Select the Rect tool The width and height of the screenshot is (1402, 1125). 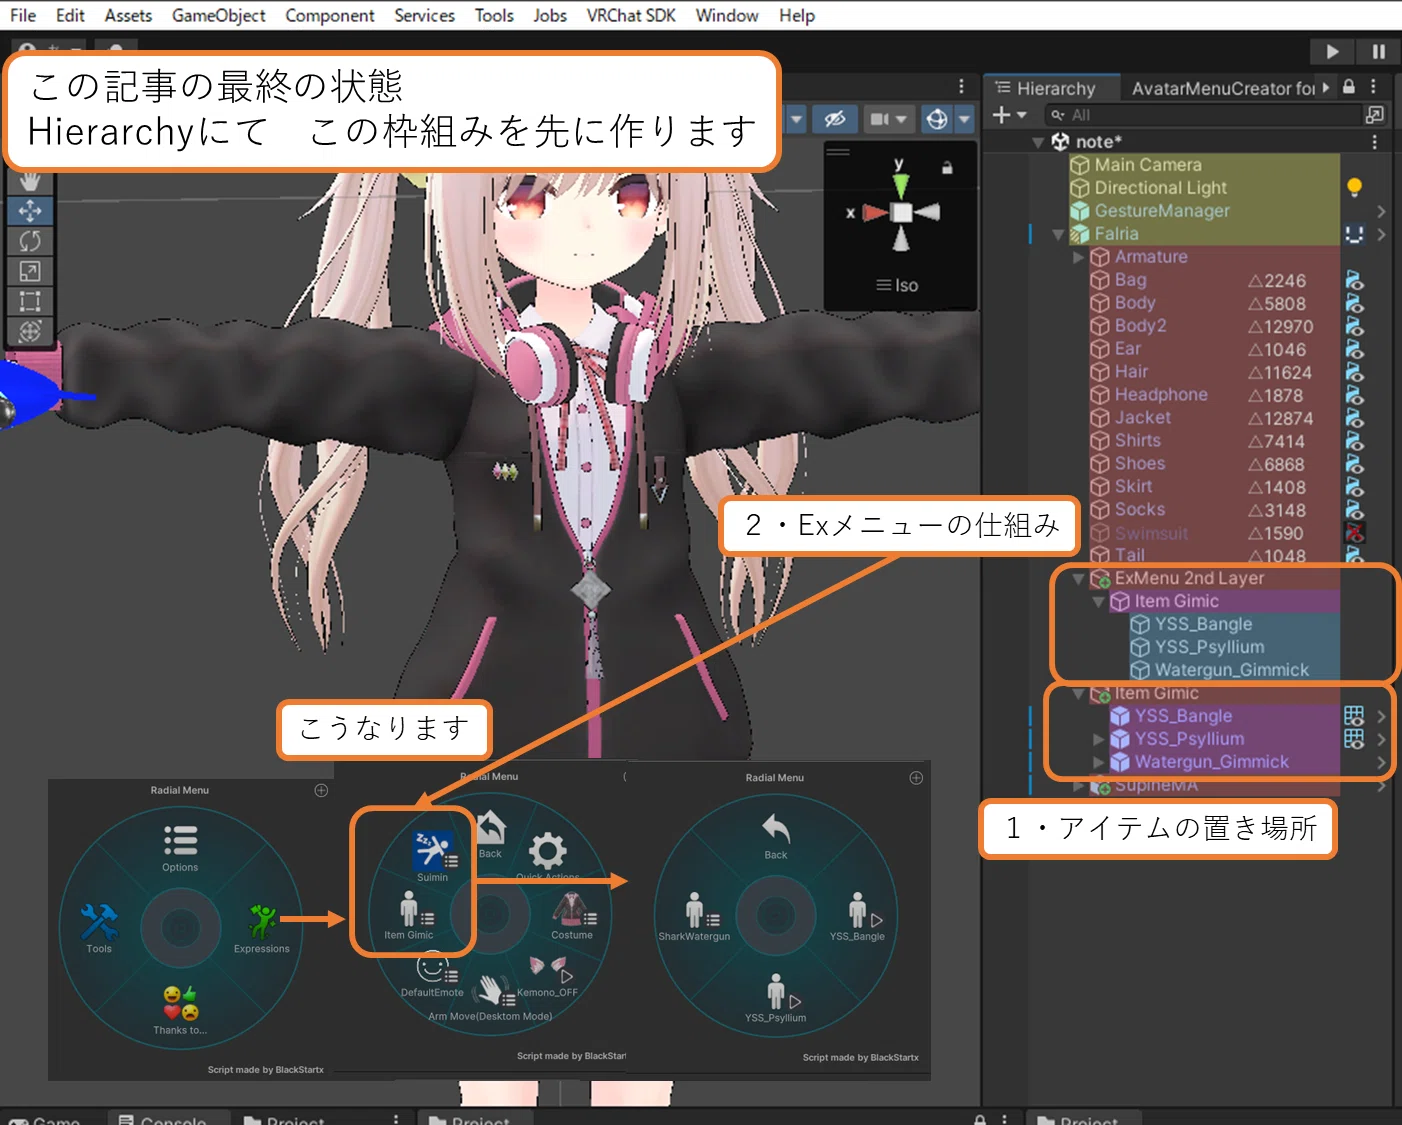[x=30, y=301]
